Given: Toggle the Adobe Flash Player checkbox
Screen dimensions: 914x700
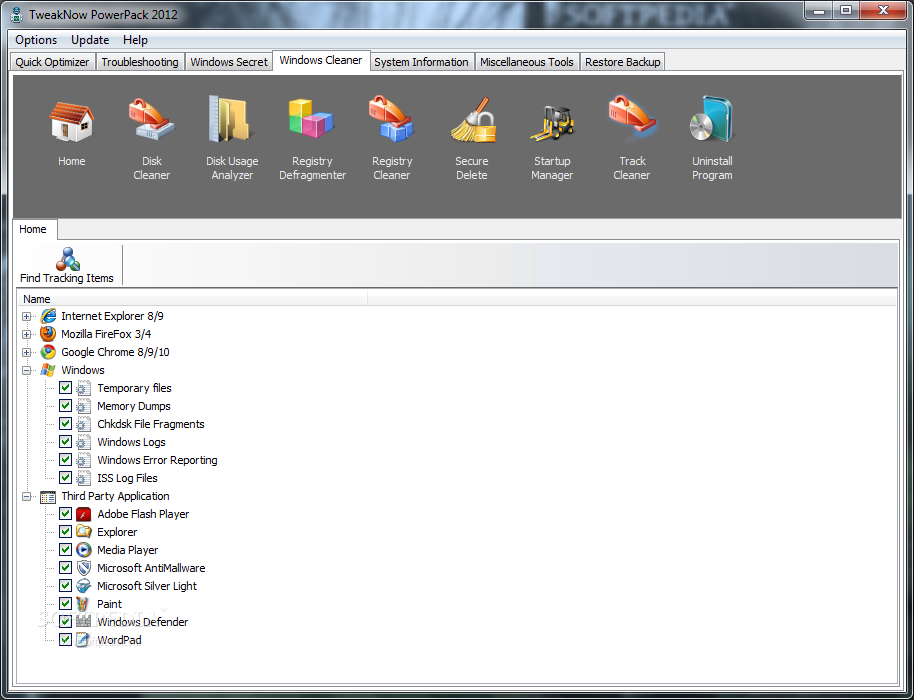Looking at the screenshot, I should pyautogui.click(x=65, y=514).
